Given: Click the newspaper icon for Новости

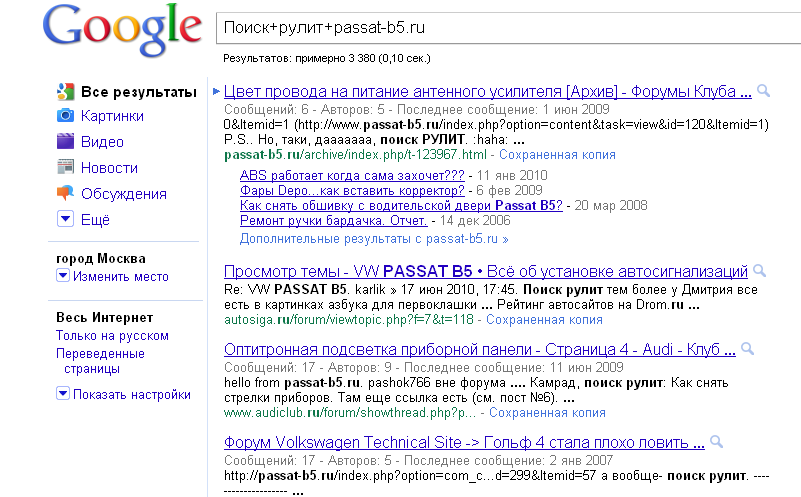Looking at the screenshot, I should tap(65, 167).
